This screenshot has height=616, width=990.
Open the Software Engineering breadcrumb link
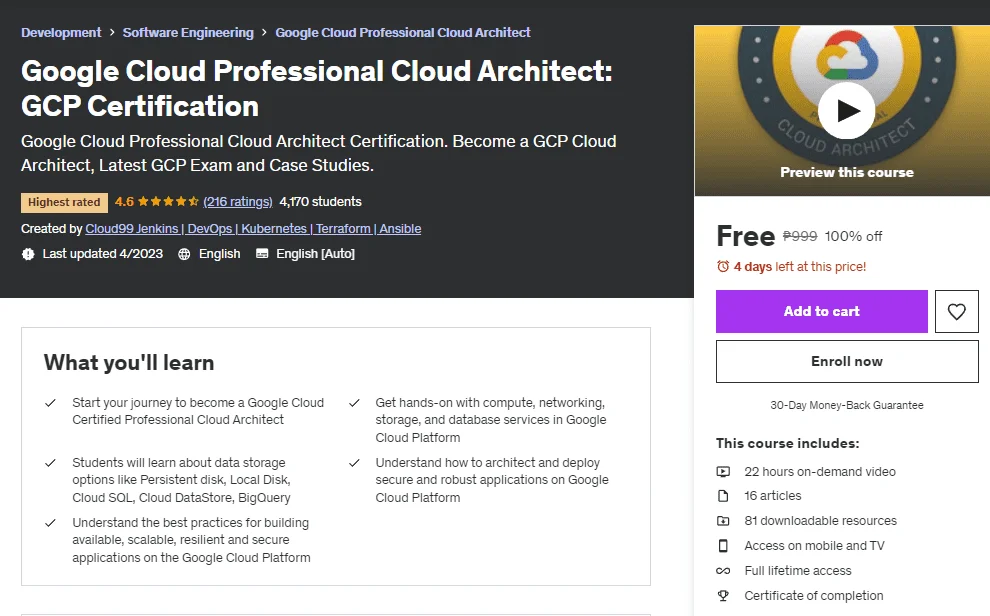(188, 33)
